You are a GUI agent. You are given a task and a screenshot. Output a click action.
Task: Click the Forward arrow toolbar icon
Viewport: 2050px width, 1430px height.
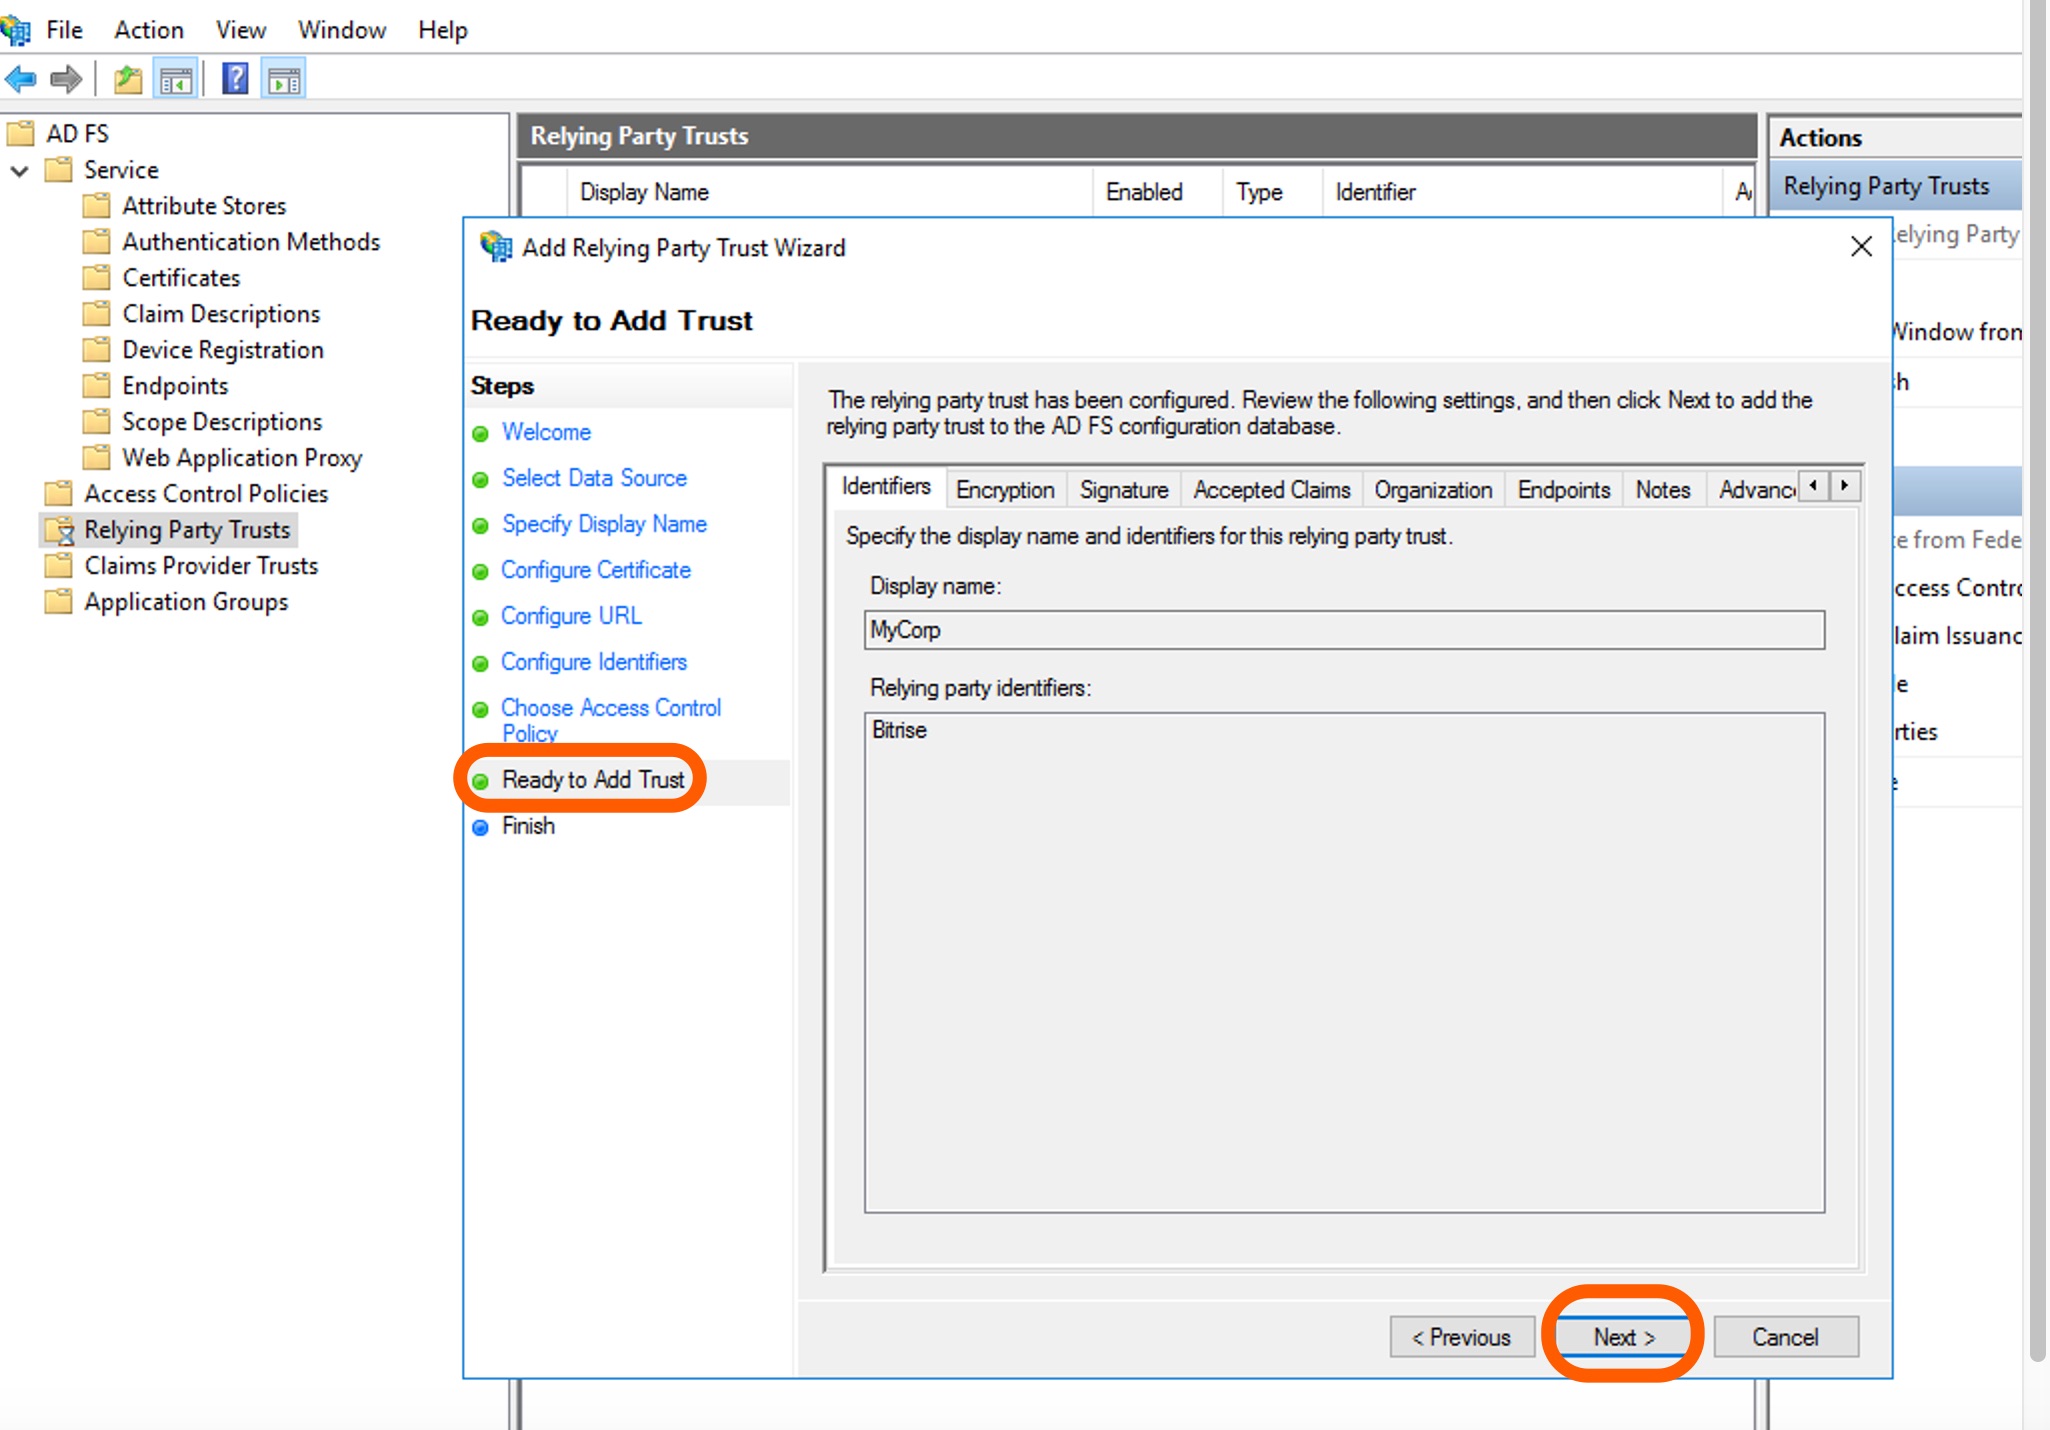click(66, 79)
